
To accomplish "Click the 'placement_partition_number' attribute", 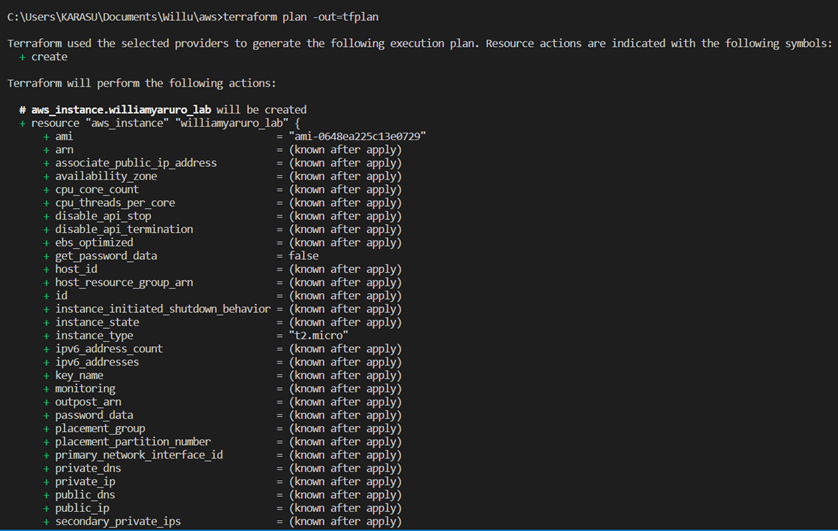I will [133, 442].
